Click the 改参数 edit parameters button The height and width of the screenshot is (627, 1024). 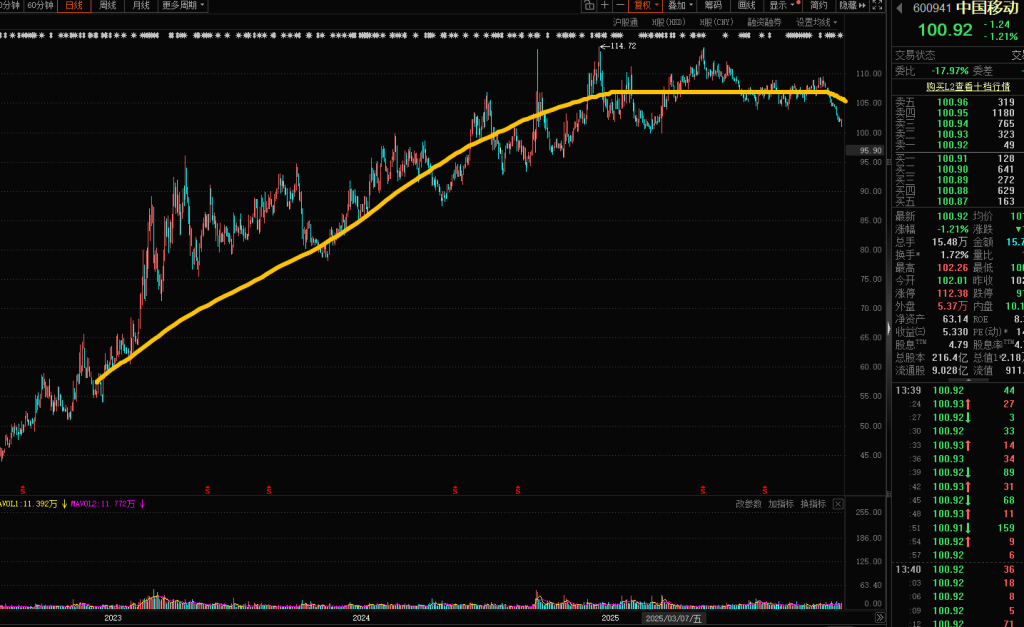pos(748,504)
